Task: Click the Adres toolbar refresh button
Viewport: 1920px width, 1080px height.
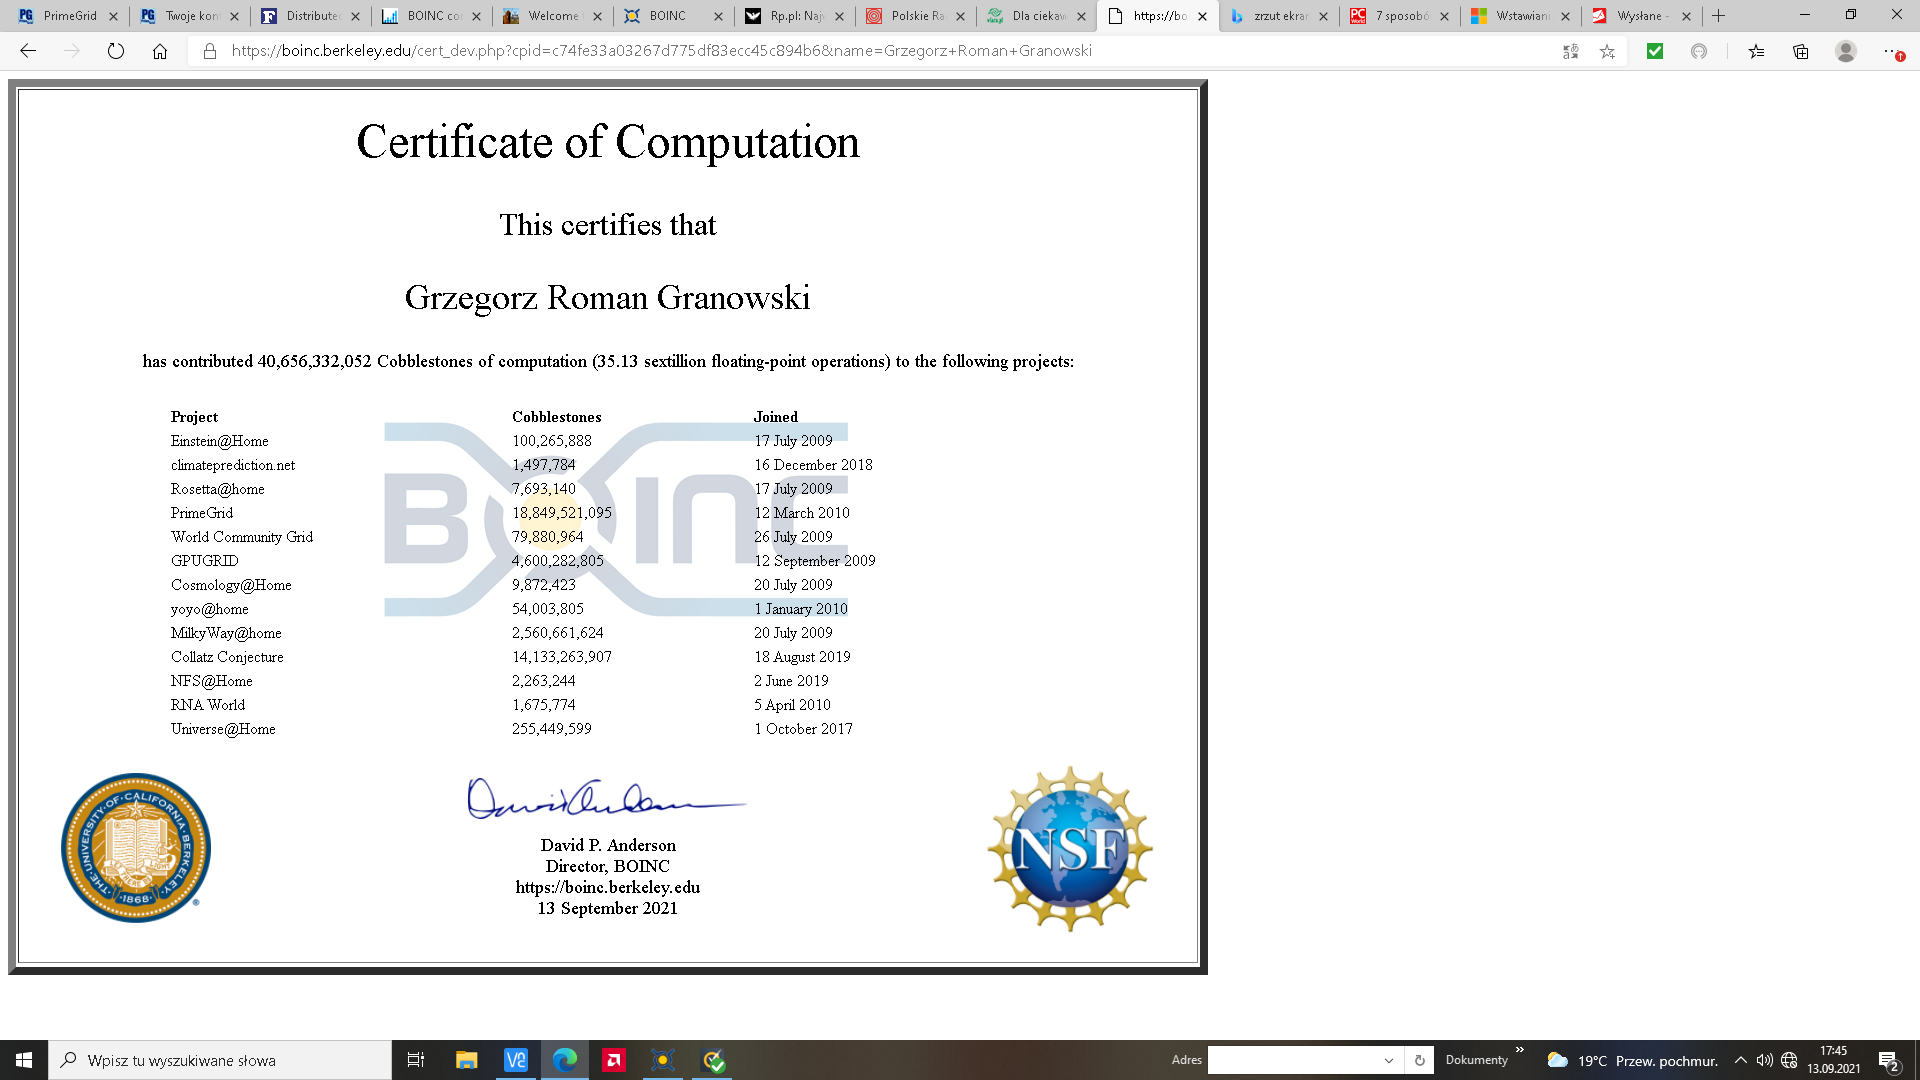Action: [x=1419, y=1060]
